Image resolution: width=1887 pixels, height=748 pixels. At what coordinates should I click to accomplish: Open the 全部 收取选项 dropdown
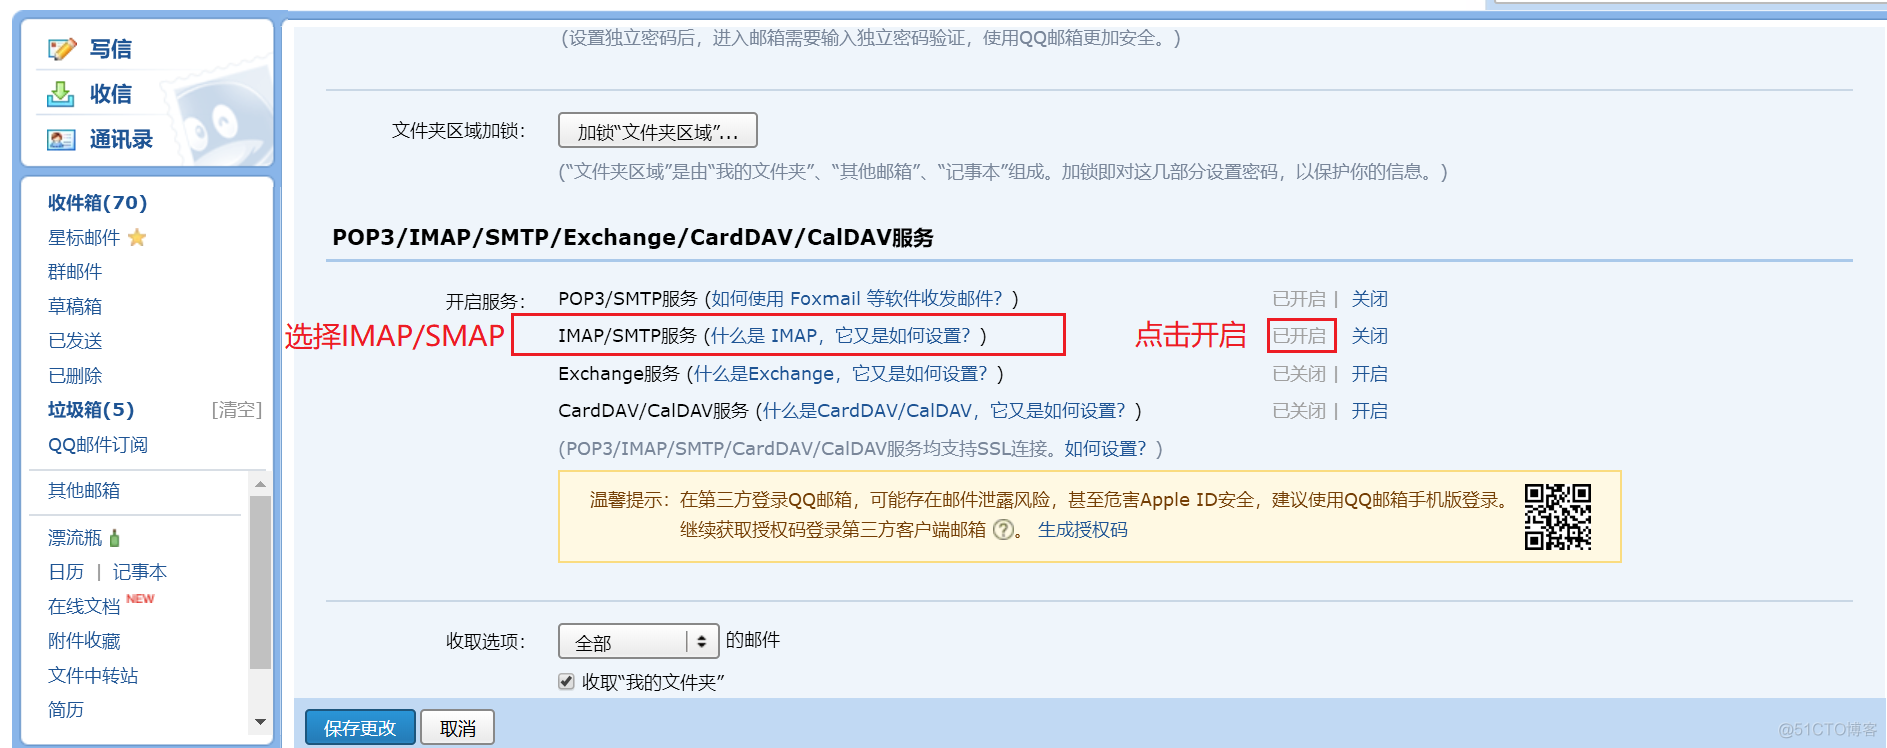click(x=638, y=641)
